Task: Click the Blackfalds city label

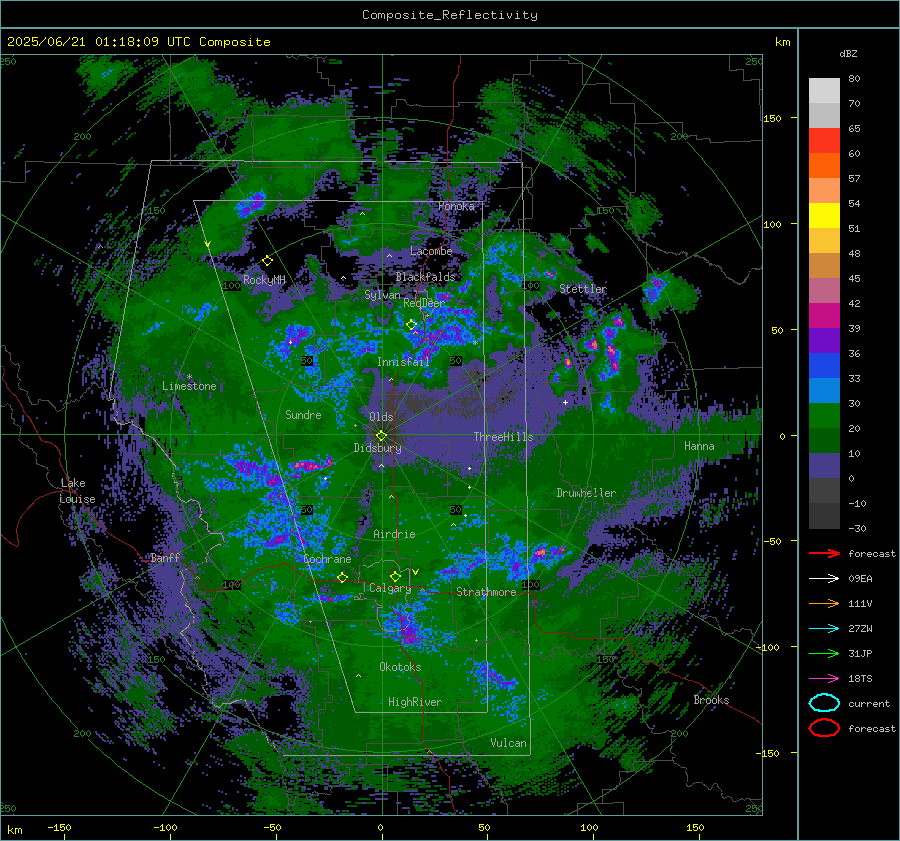Action: pos(425,277)
